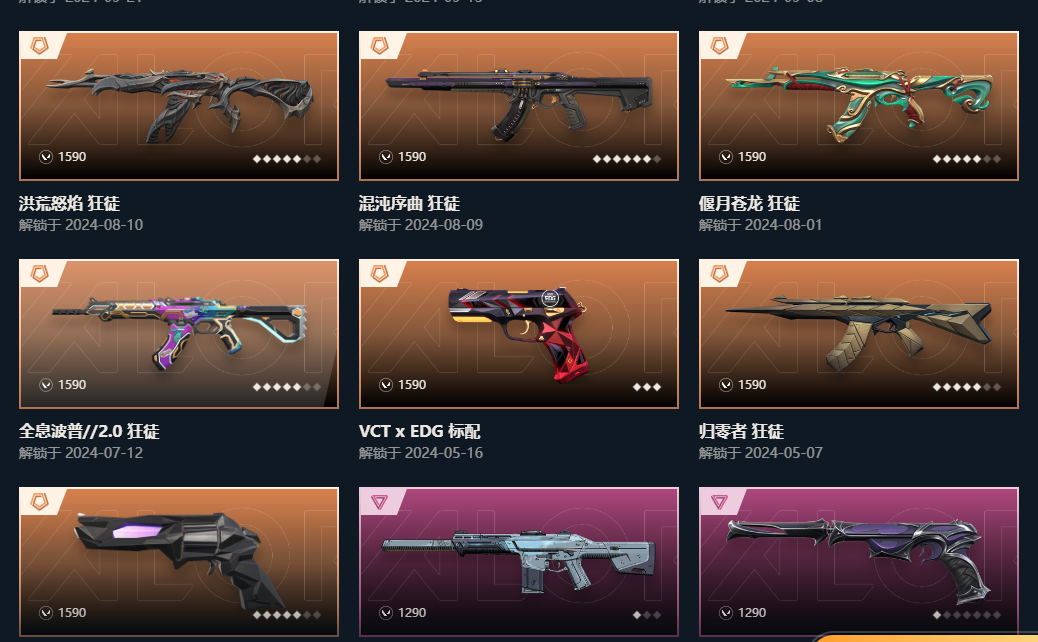Screen dimensions: 1038x642
Task: Click the tier badge on VCT x EDG card
Action: click(x=379, y=273)
